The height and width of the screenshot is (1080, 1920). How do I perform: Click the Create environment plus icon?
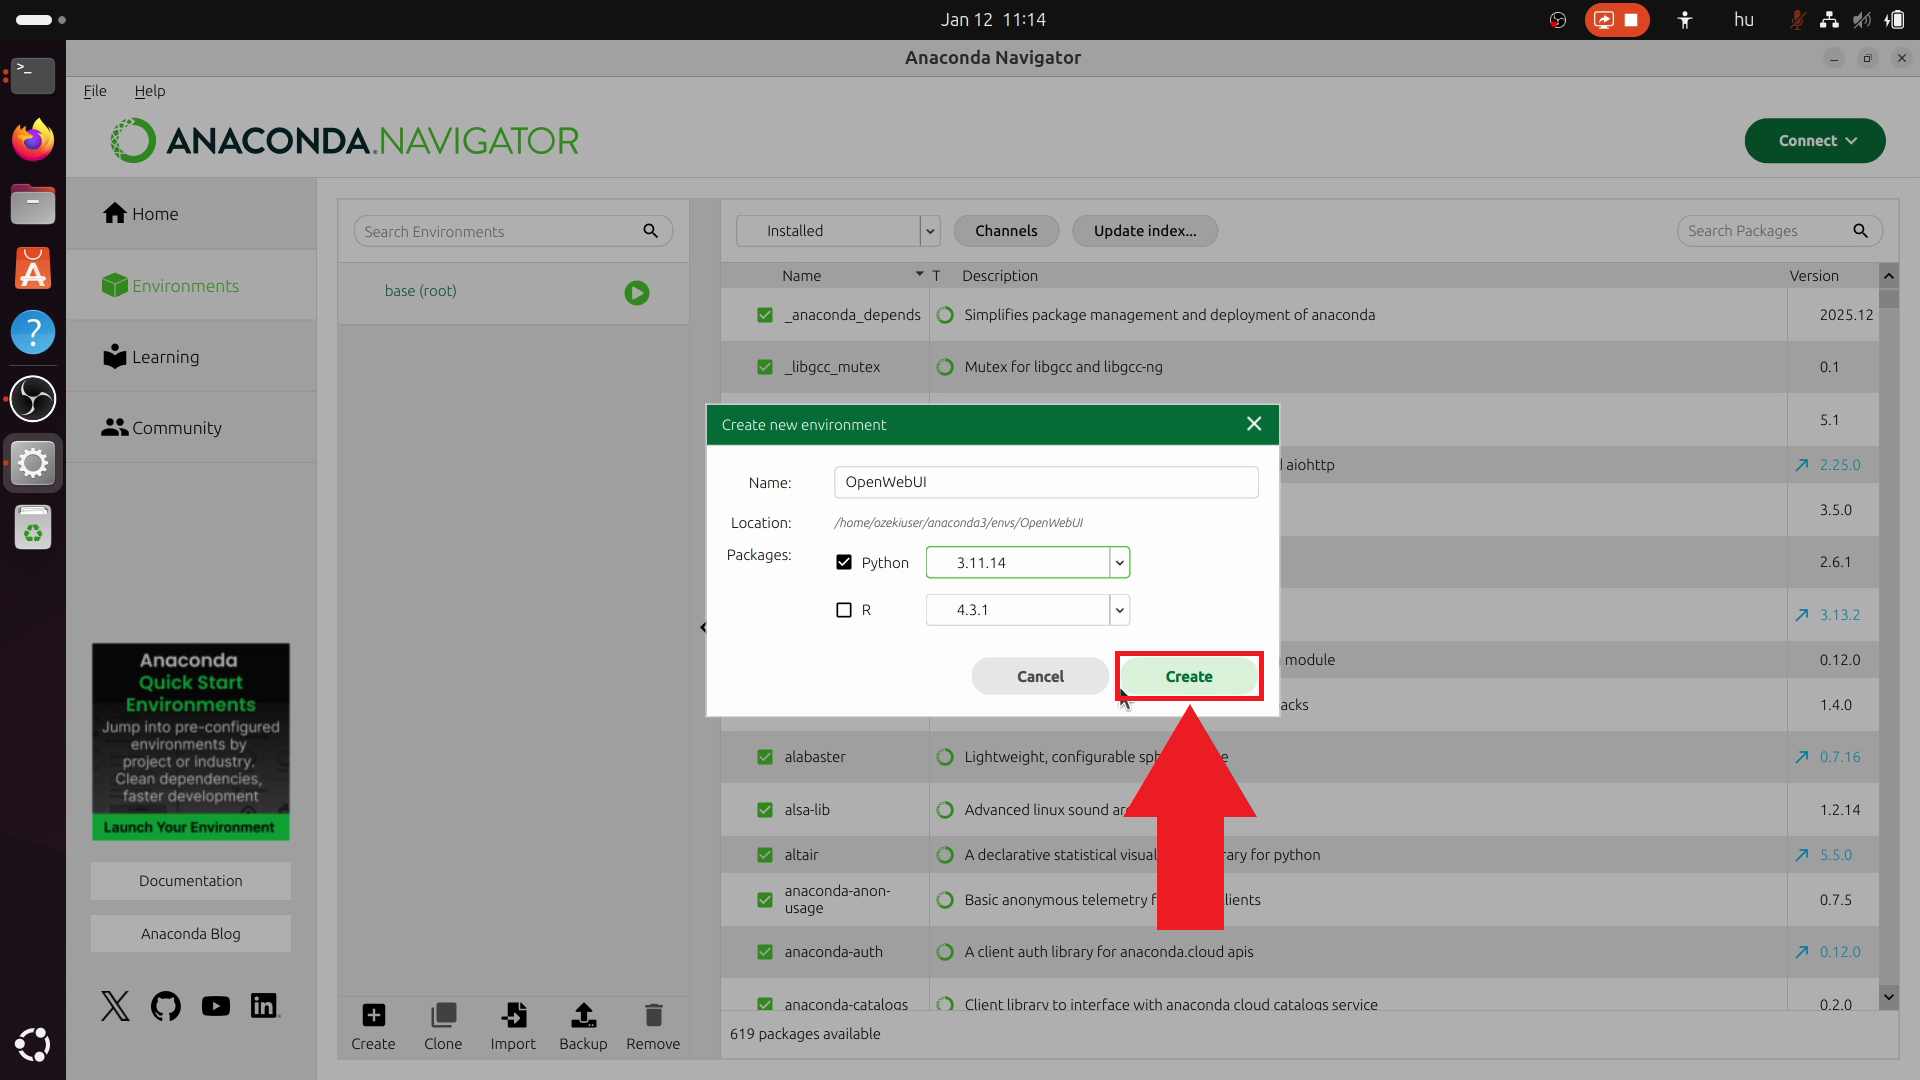pyautogui.click(x=373, y=1015)
